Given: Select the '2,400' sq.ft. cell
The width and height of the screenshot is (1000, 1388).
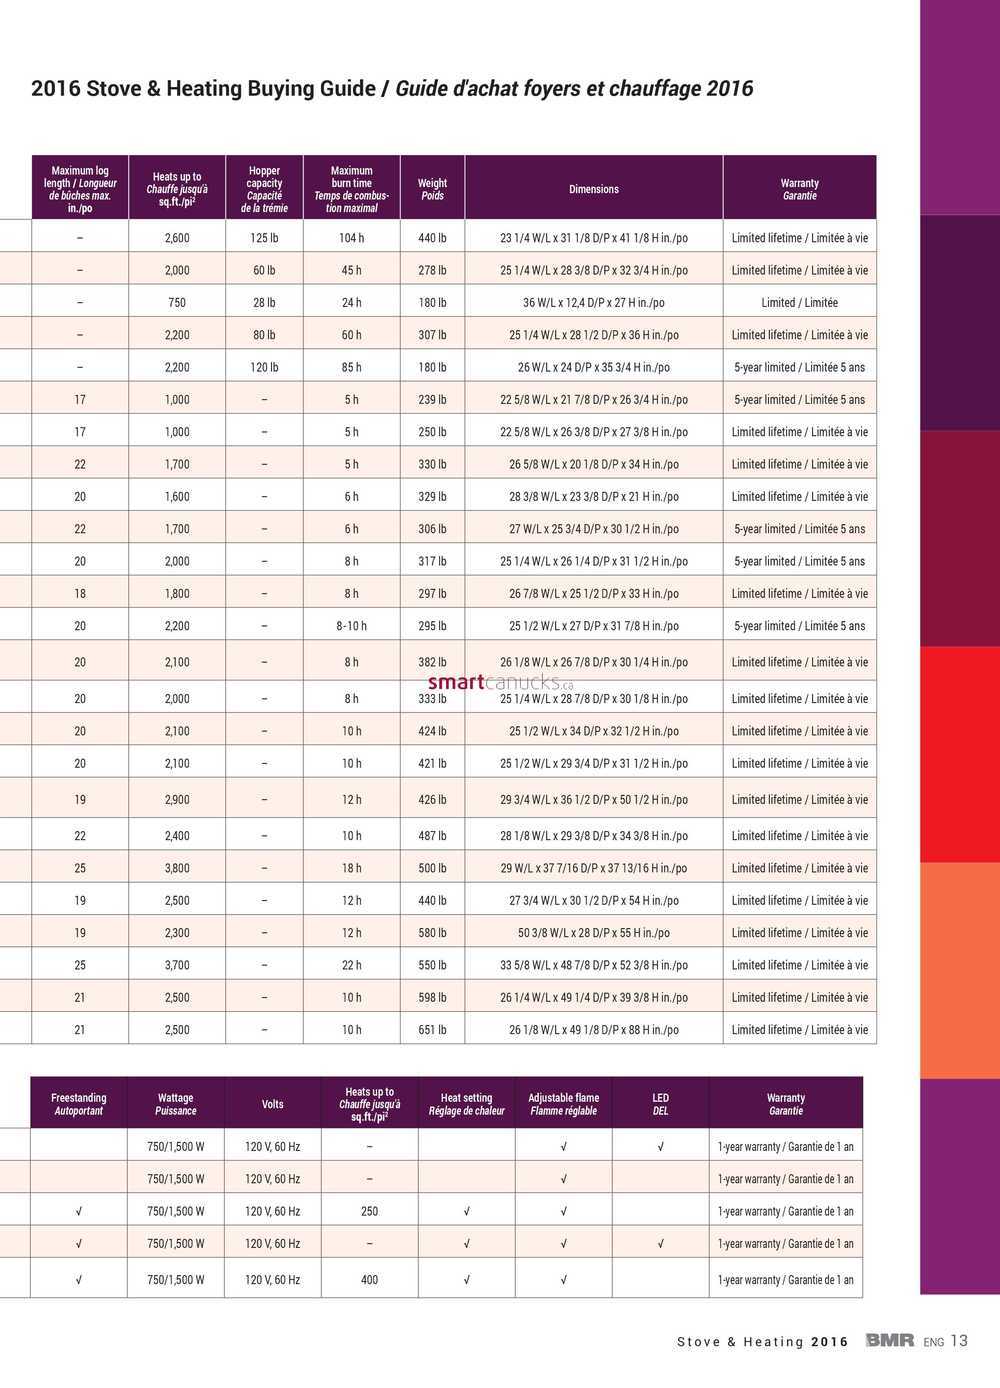Looking at the screenshot, I should pos(177,836).
